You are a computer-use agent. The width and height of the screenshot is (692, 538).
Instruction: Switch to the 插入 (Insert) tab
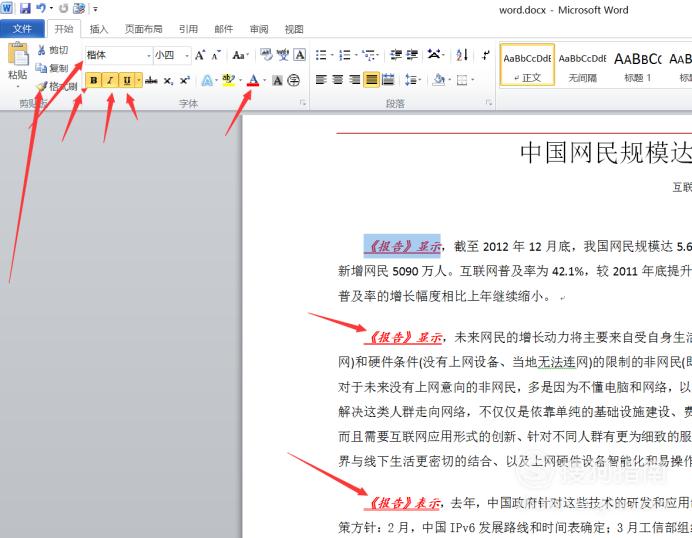click(x=98, y=29)
